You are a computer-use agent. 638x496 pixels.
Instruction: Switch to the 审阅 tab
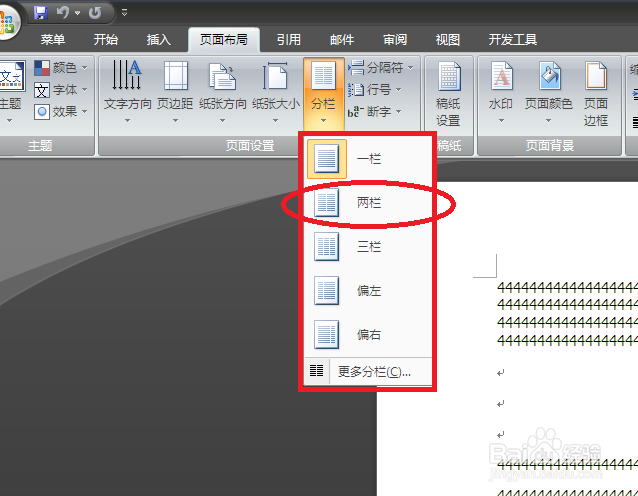coord(395,39)
